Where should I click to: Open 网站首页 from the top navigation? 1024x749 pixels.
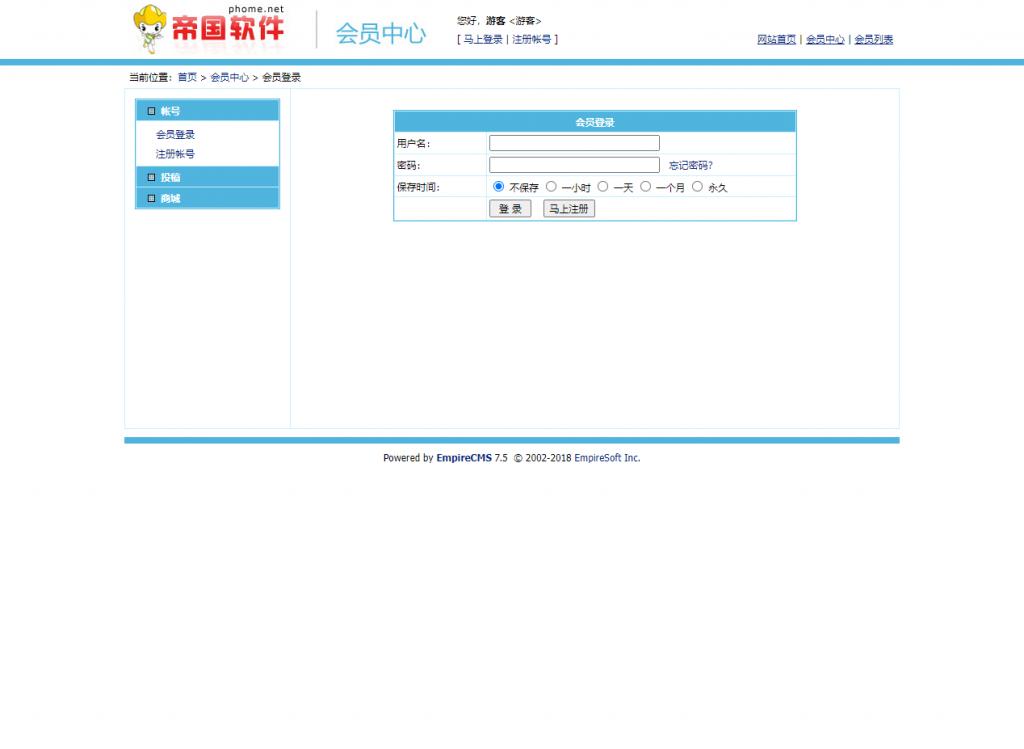(x=776, y=39)
